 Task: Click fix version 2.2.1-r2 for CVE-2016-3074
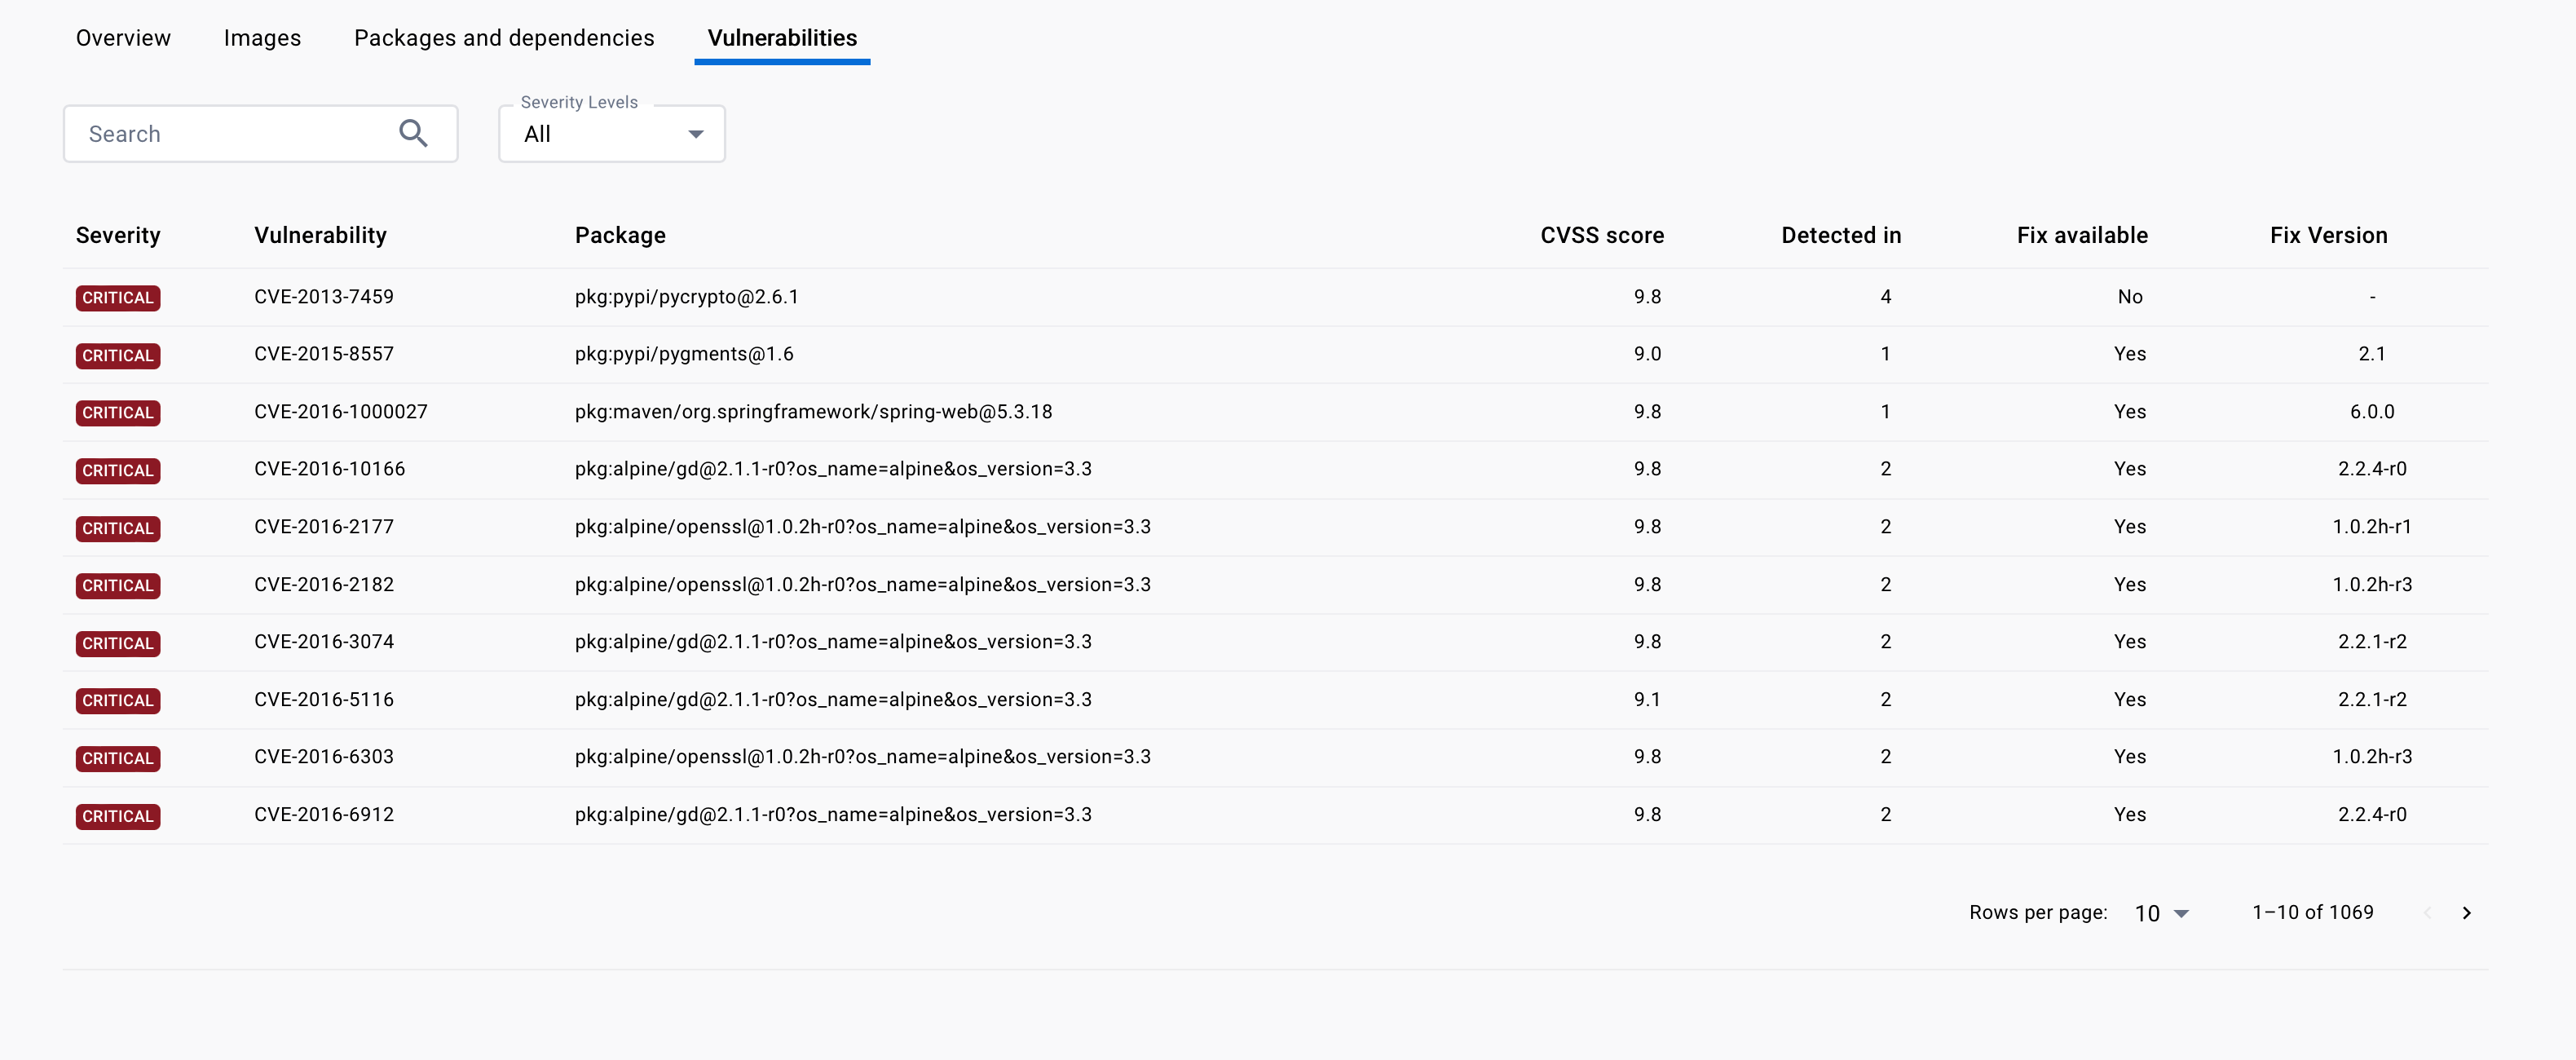click(x=2372, y=642)
